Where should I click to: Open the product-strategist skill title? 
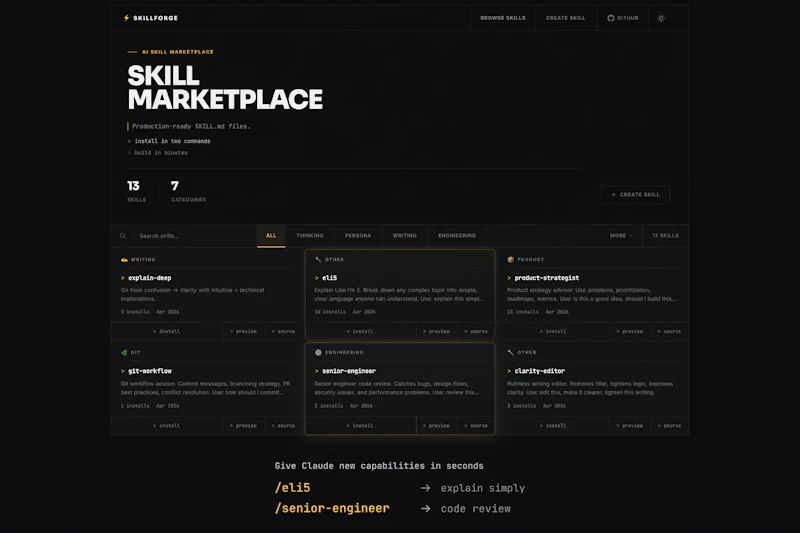tap(546, 278)
